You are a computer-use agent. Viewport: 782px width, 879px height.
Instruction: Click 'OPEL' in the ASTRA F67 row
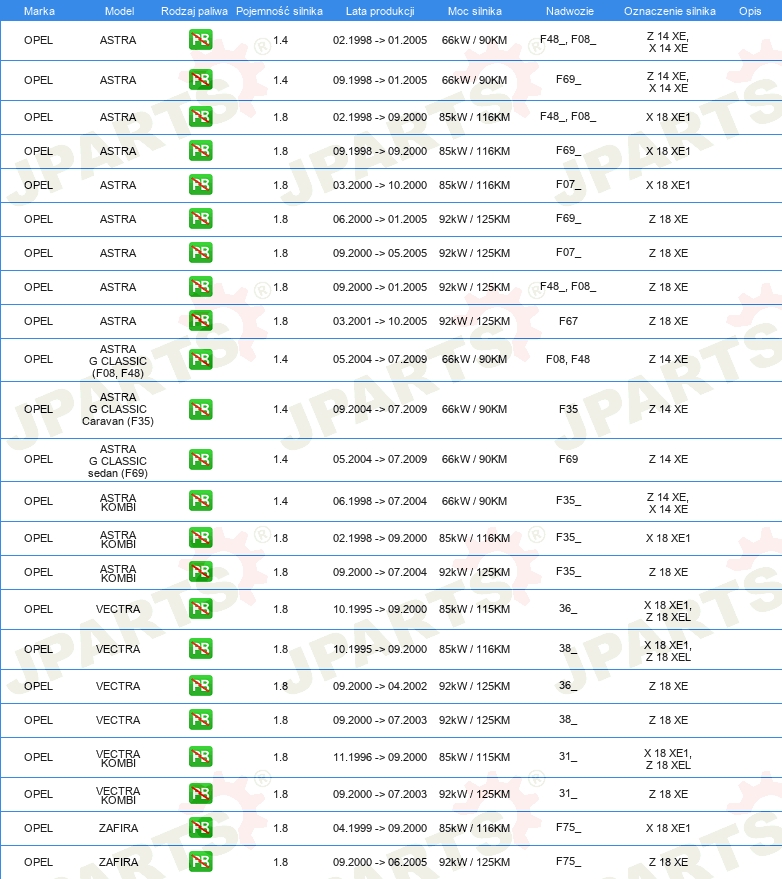click(38, 321)
